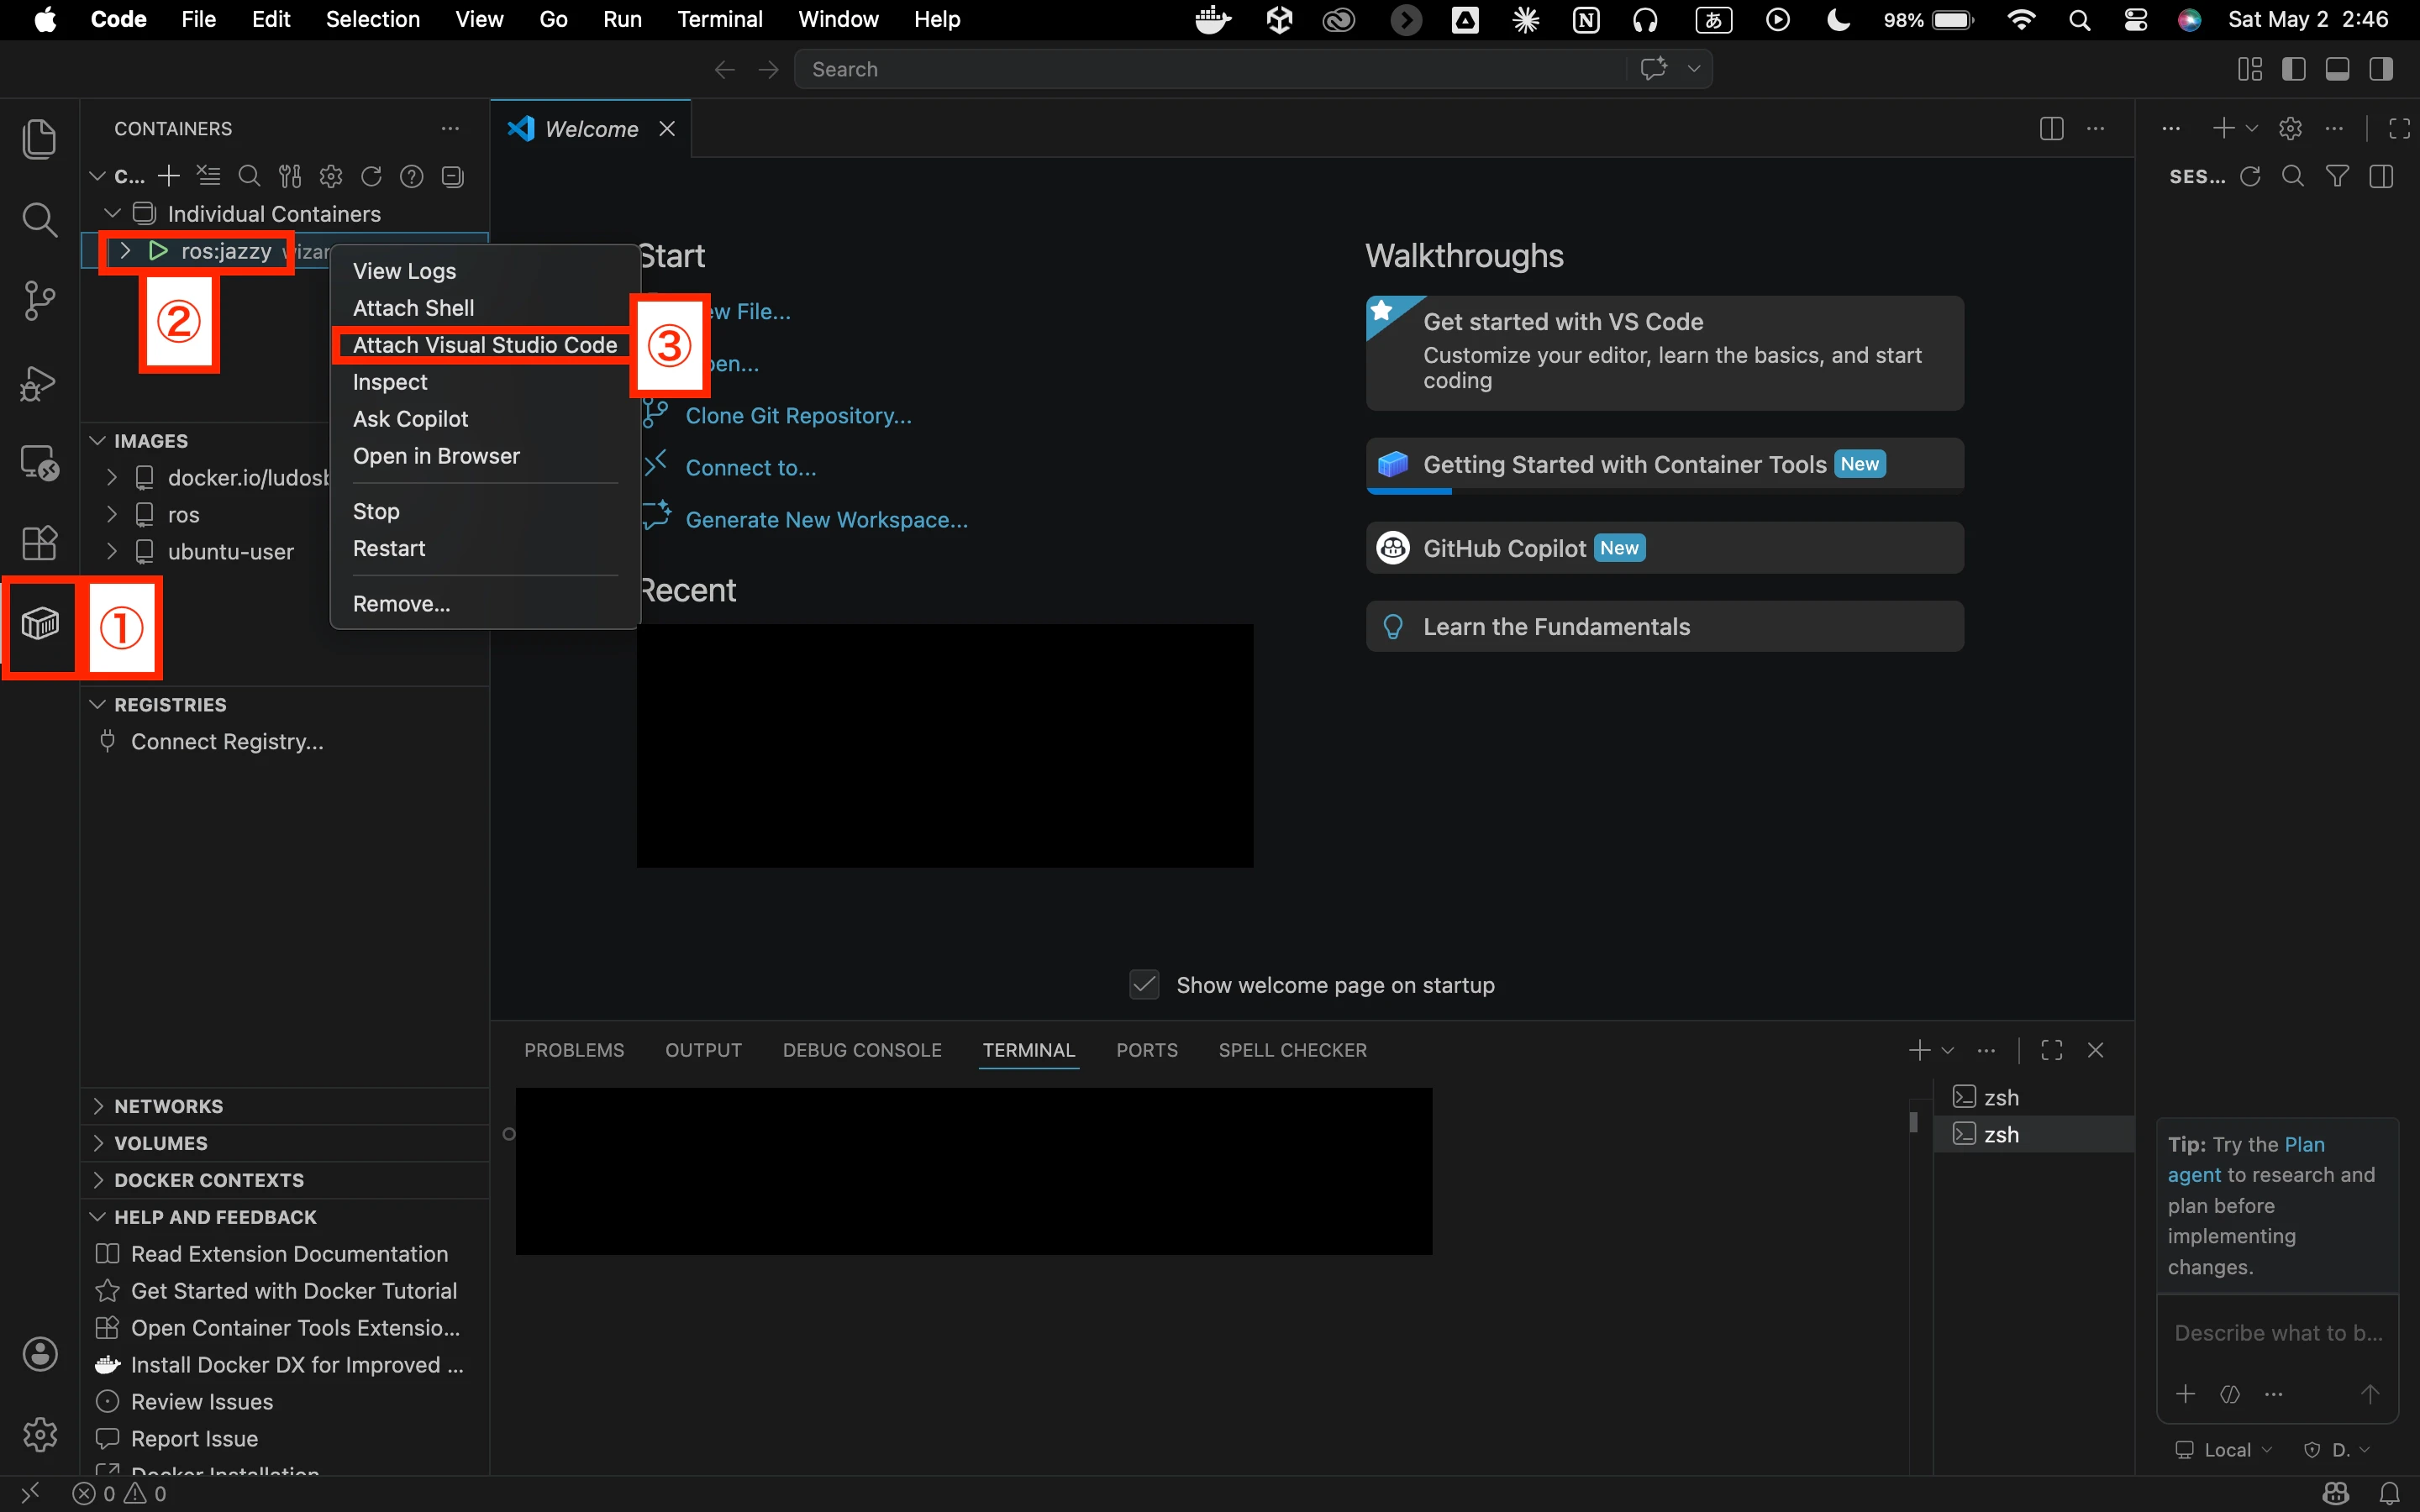Toggle the bottom panel visibility
2420x1512 pixels.
2337,69
